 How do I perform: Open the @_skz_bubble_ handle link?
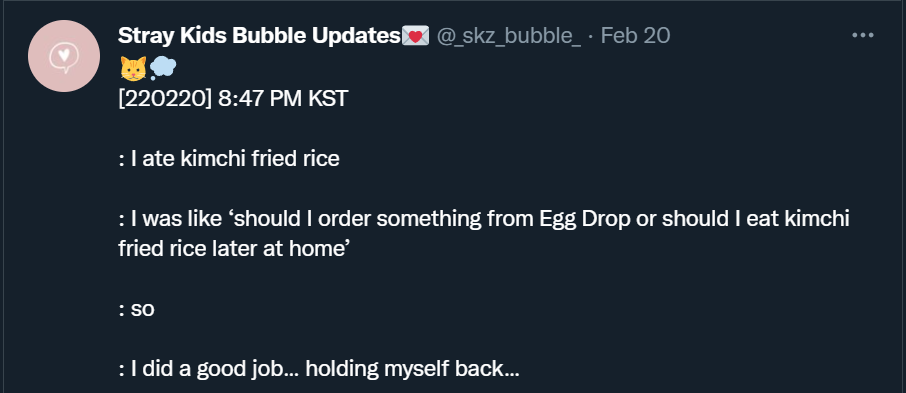point(508,36)
